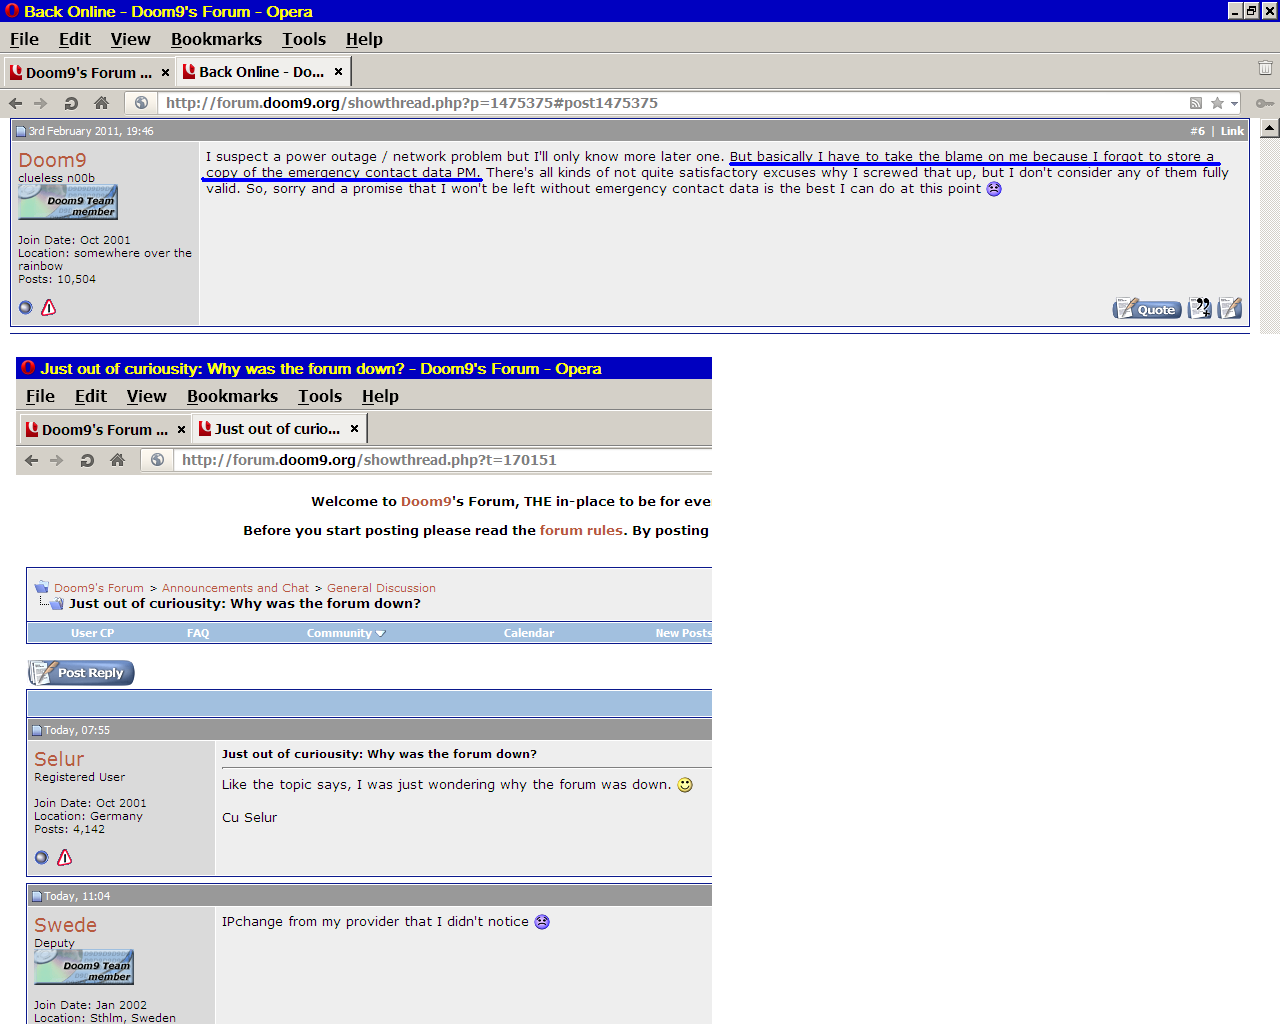Screen dimensions: 1280x1024
Task: Open the closed tabs trash icon
Action: (x=1265, y=68)
